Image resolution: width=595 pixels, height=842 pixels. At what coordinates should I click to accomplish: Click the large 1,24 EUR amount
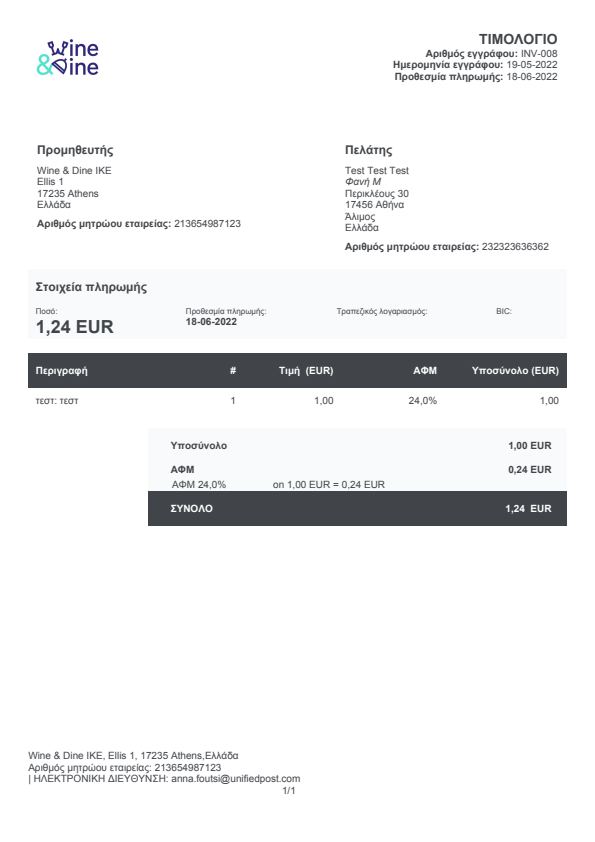(x=75, y=326)
